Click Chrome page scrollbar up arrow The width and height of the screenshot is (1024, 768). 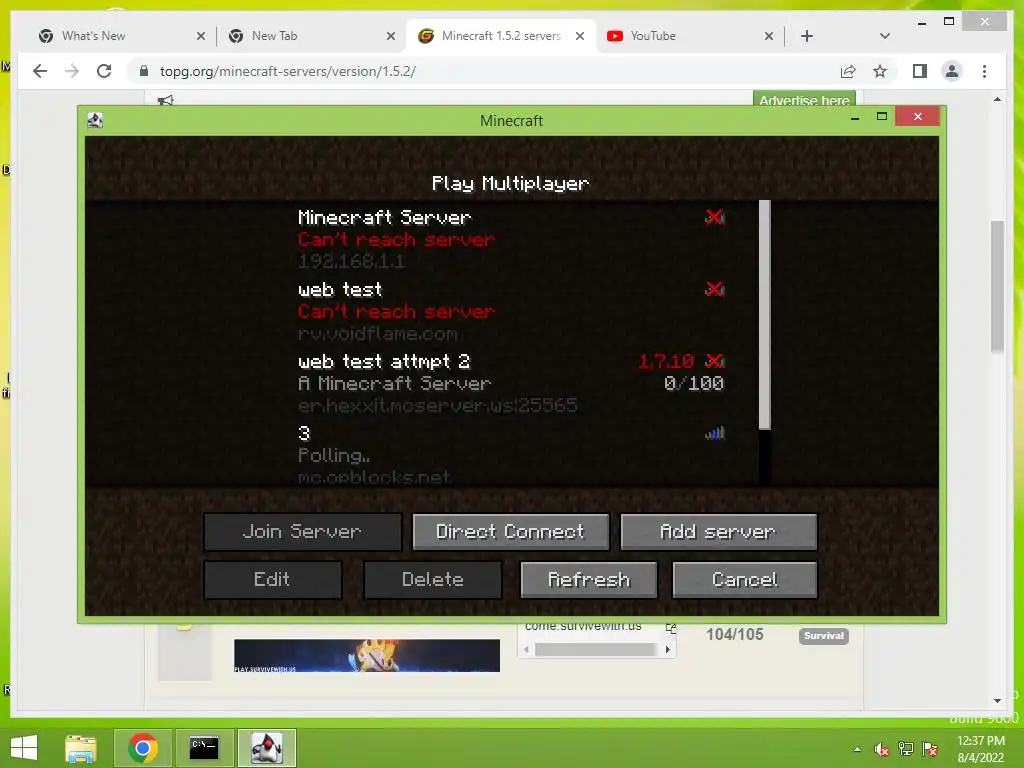point(997,99)
